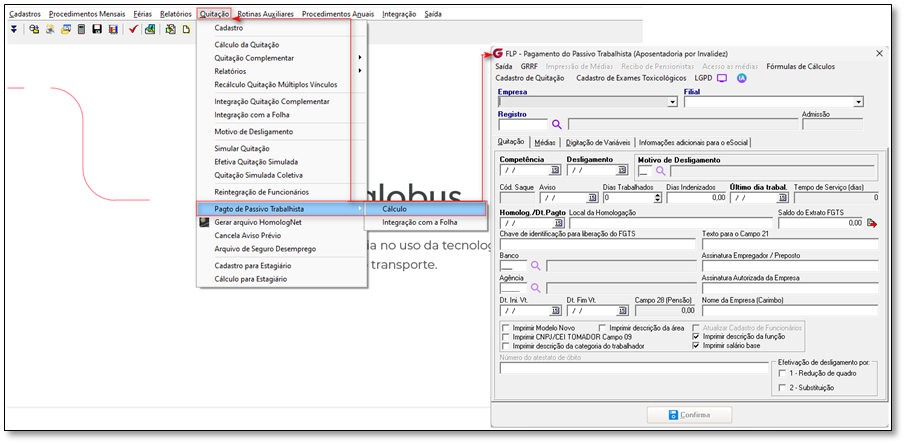Click the magnifier beside Motivo de Desligamento
Screen dimensions: 905x444
pyautogui.click(x=660, y=171)
